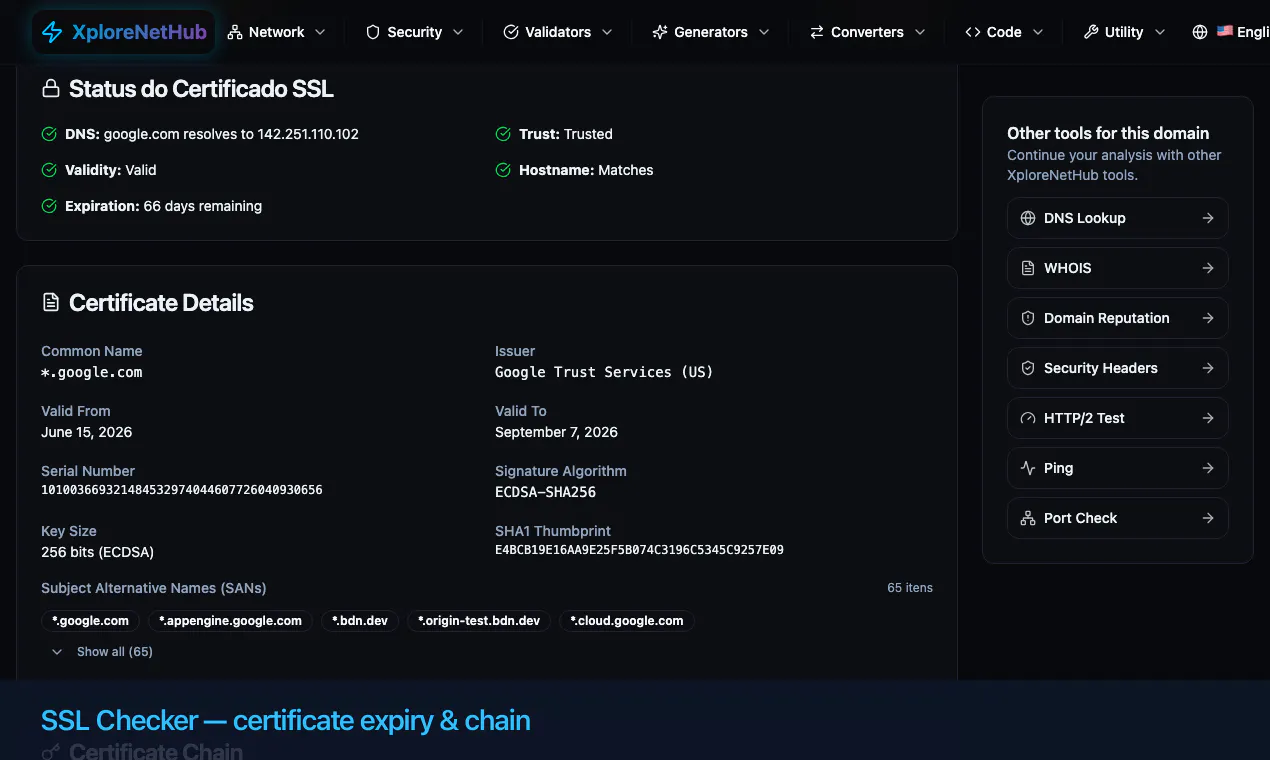
Task: Open the Security Headers tool
Action: coord(1118,368)
